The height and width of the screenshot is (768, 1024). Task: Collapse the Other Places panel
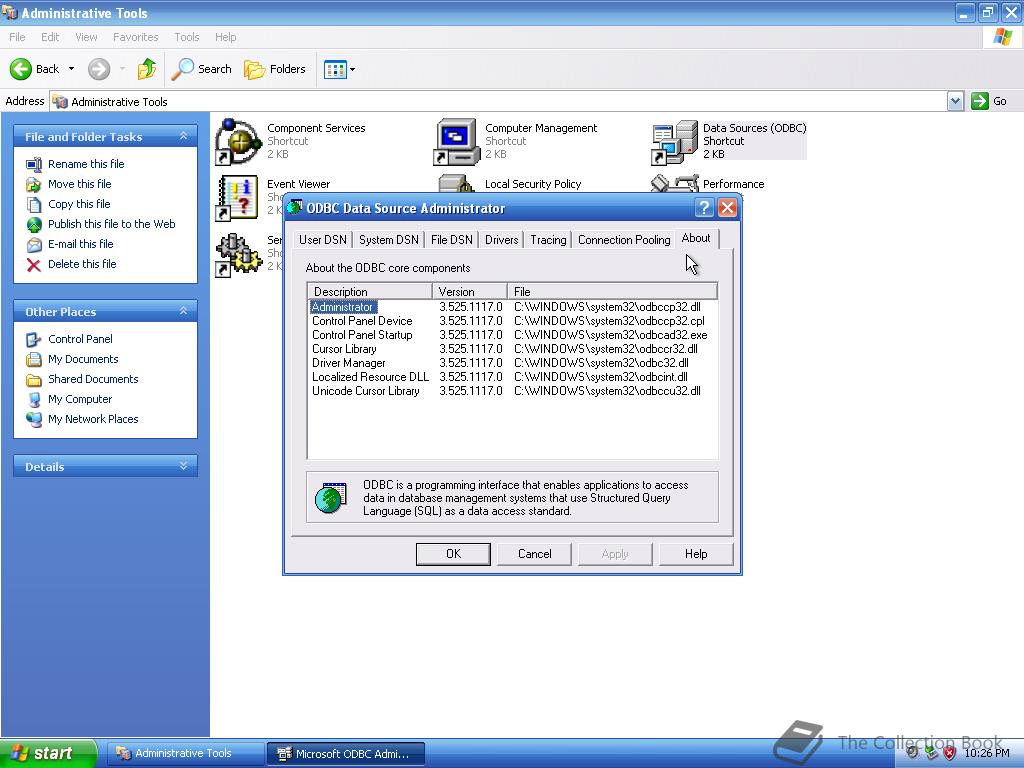tap(184, 311)
